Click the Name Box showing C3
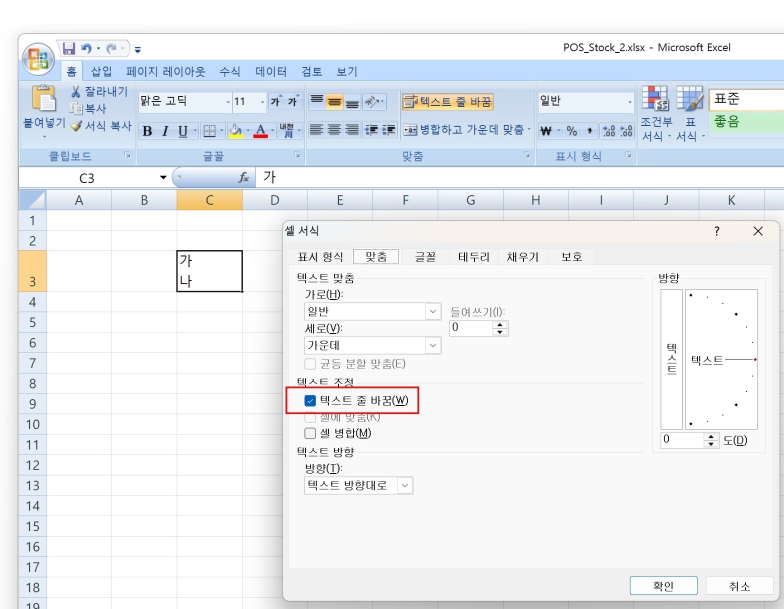784x609 pixels. [87, 177]
